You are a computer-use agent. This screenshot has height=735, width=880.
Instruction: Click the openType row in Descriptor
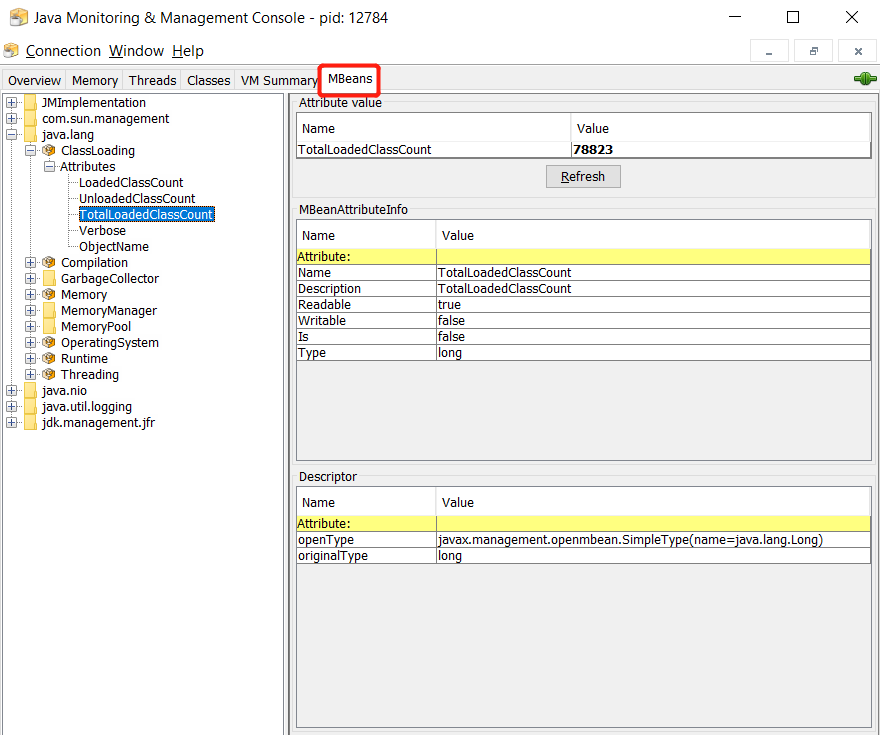584,540
